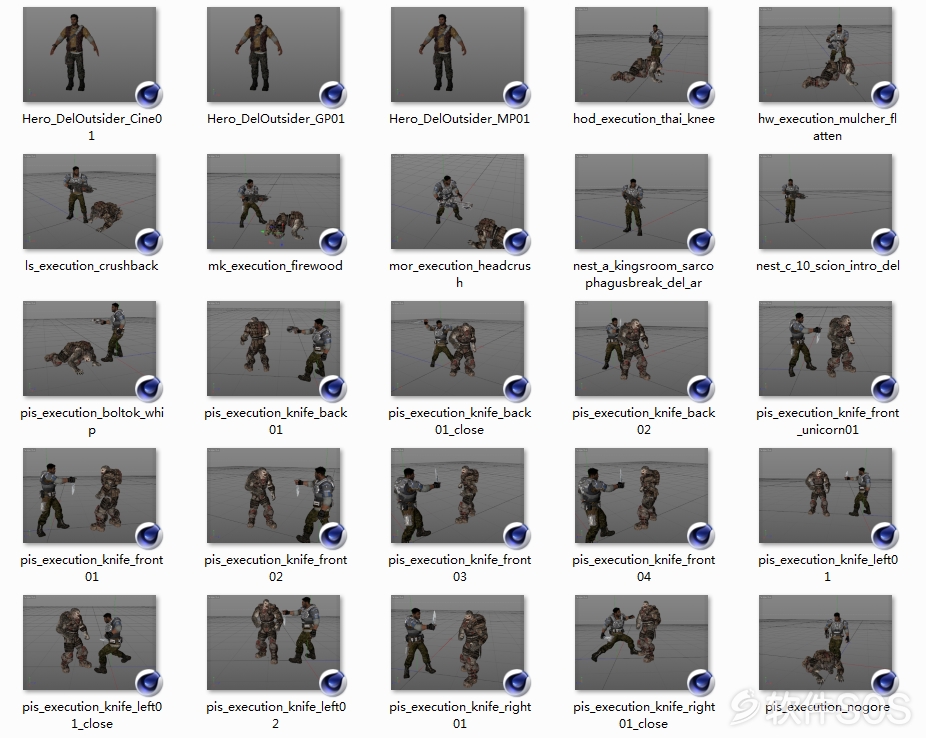Image resolution: width=926 pixels, height=738 pixels.
Task: Click Cinema 4D badge on Hero_DelOutsider_MP01
Action: pos(517,95)
